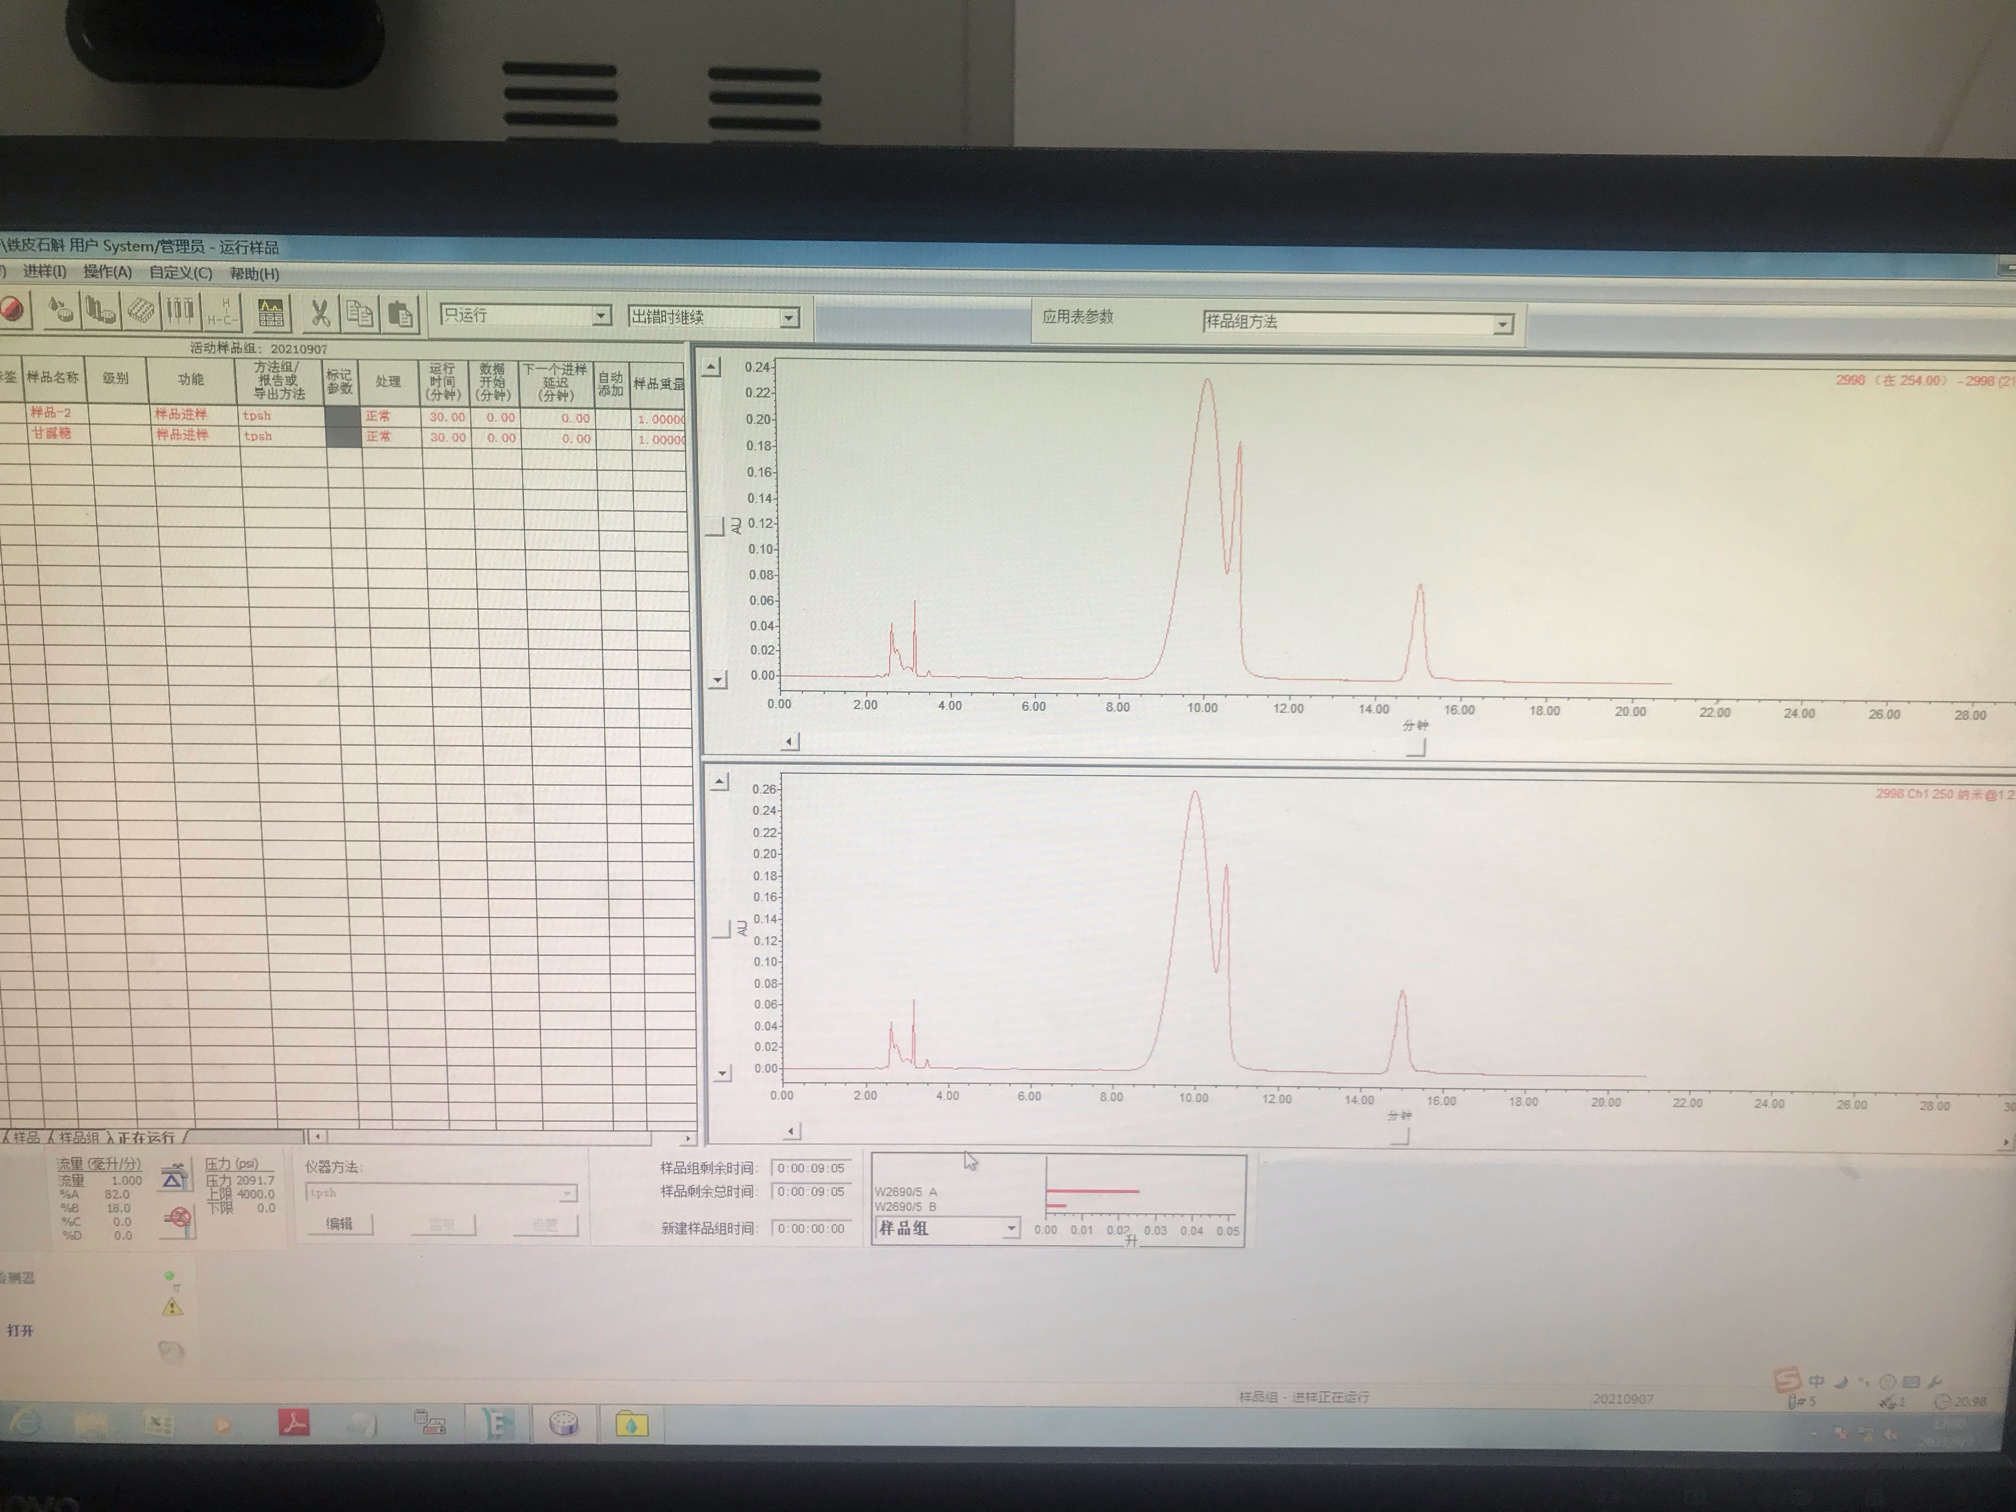This screenshot has height=1512, width=2016.
Task: Open the 只运行 run mode dropdown
Action: 600,316
